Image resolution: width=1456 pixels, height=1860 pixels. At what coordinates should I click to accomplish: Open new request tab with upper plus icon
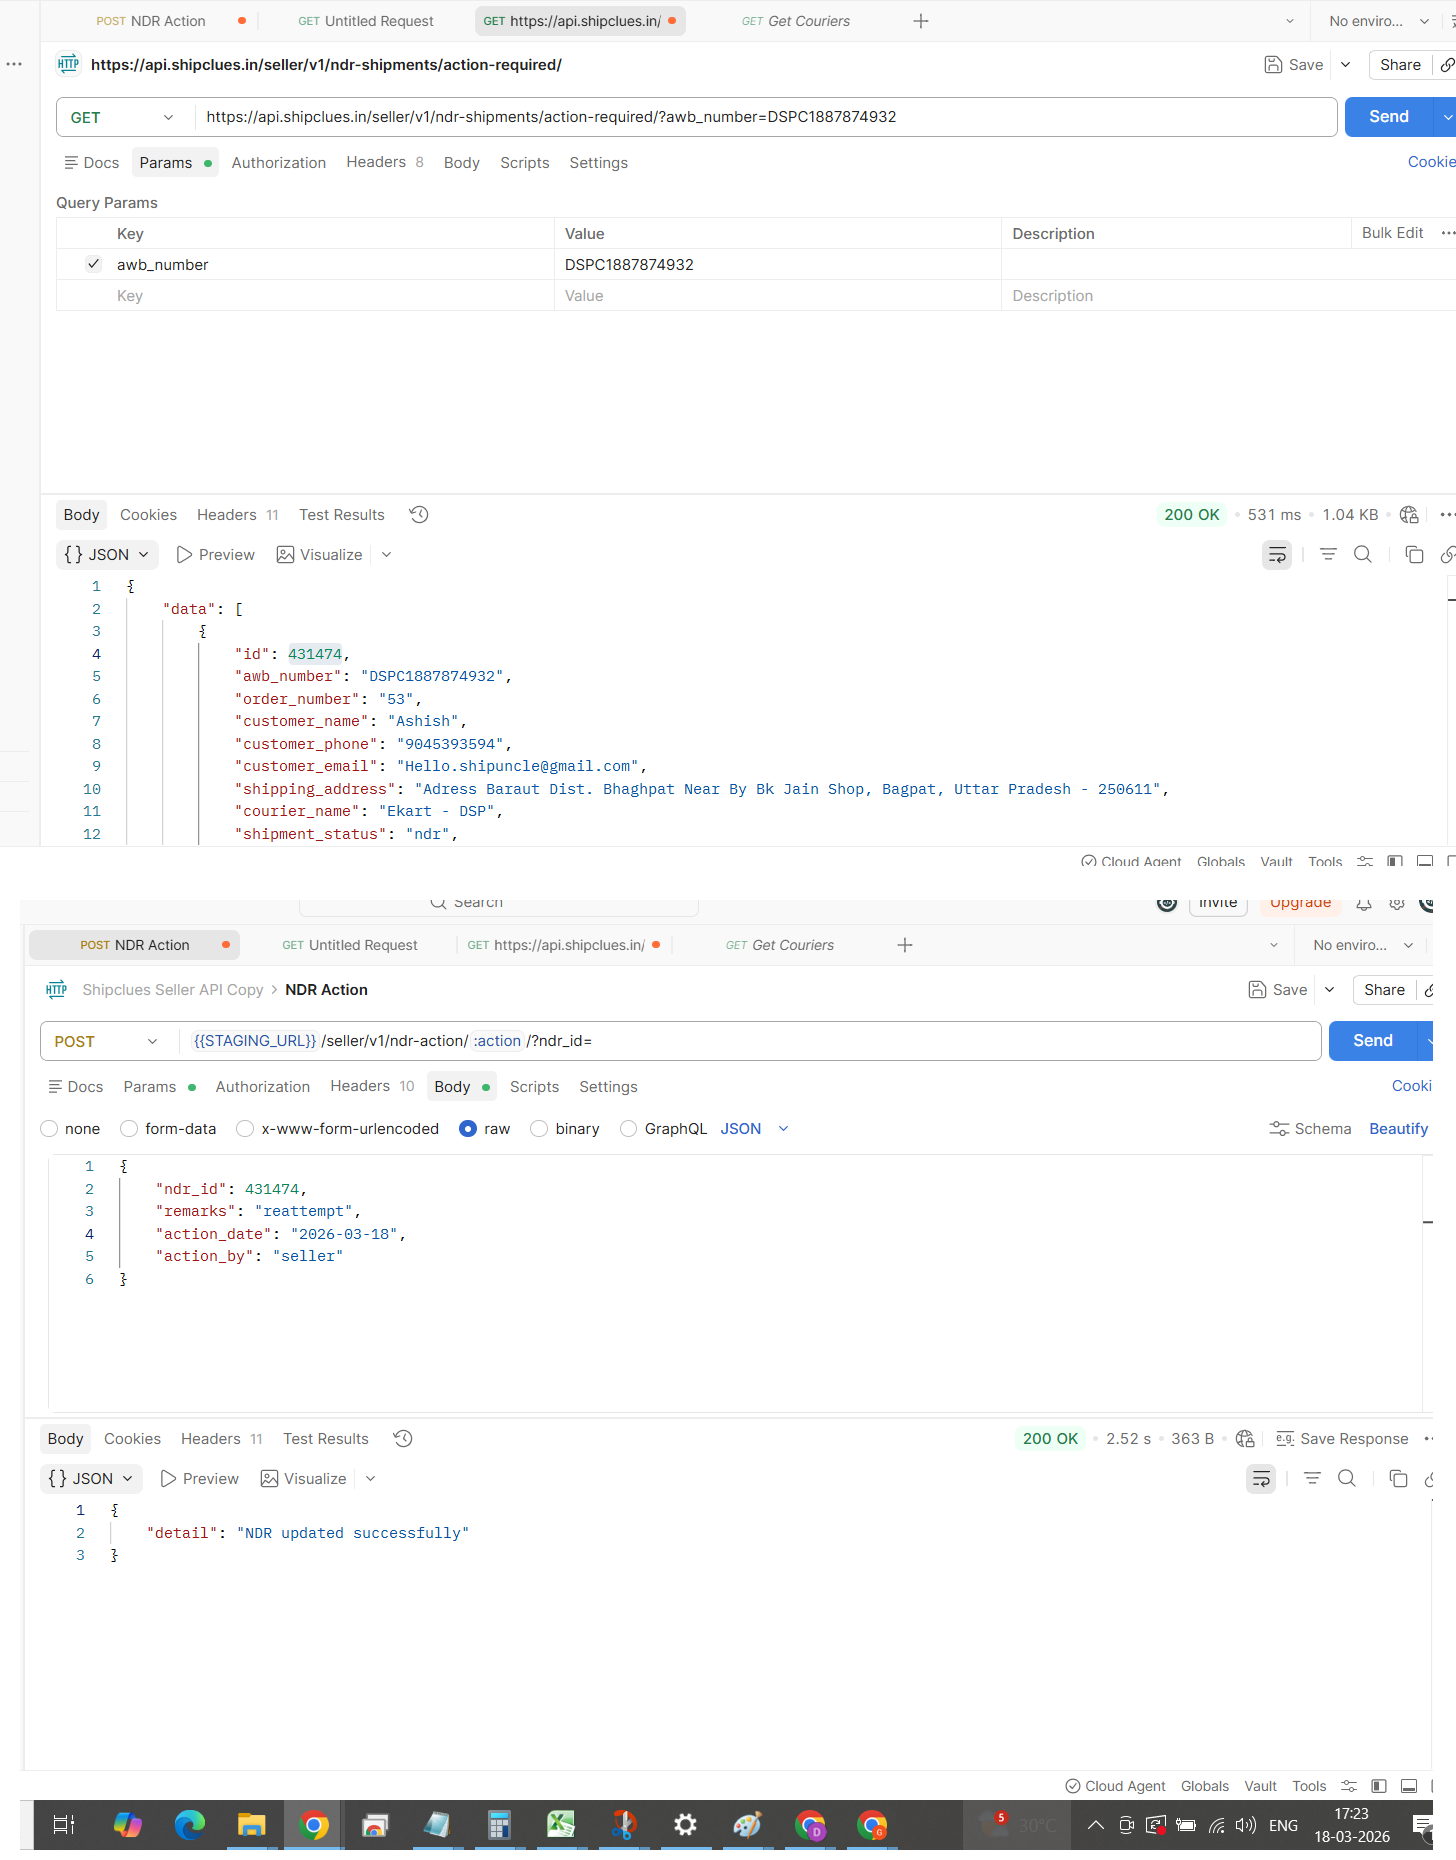point(921,21)
